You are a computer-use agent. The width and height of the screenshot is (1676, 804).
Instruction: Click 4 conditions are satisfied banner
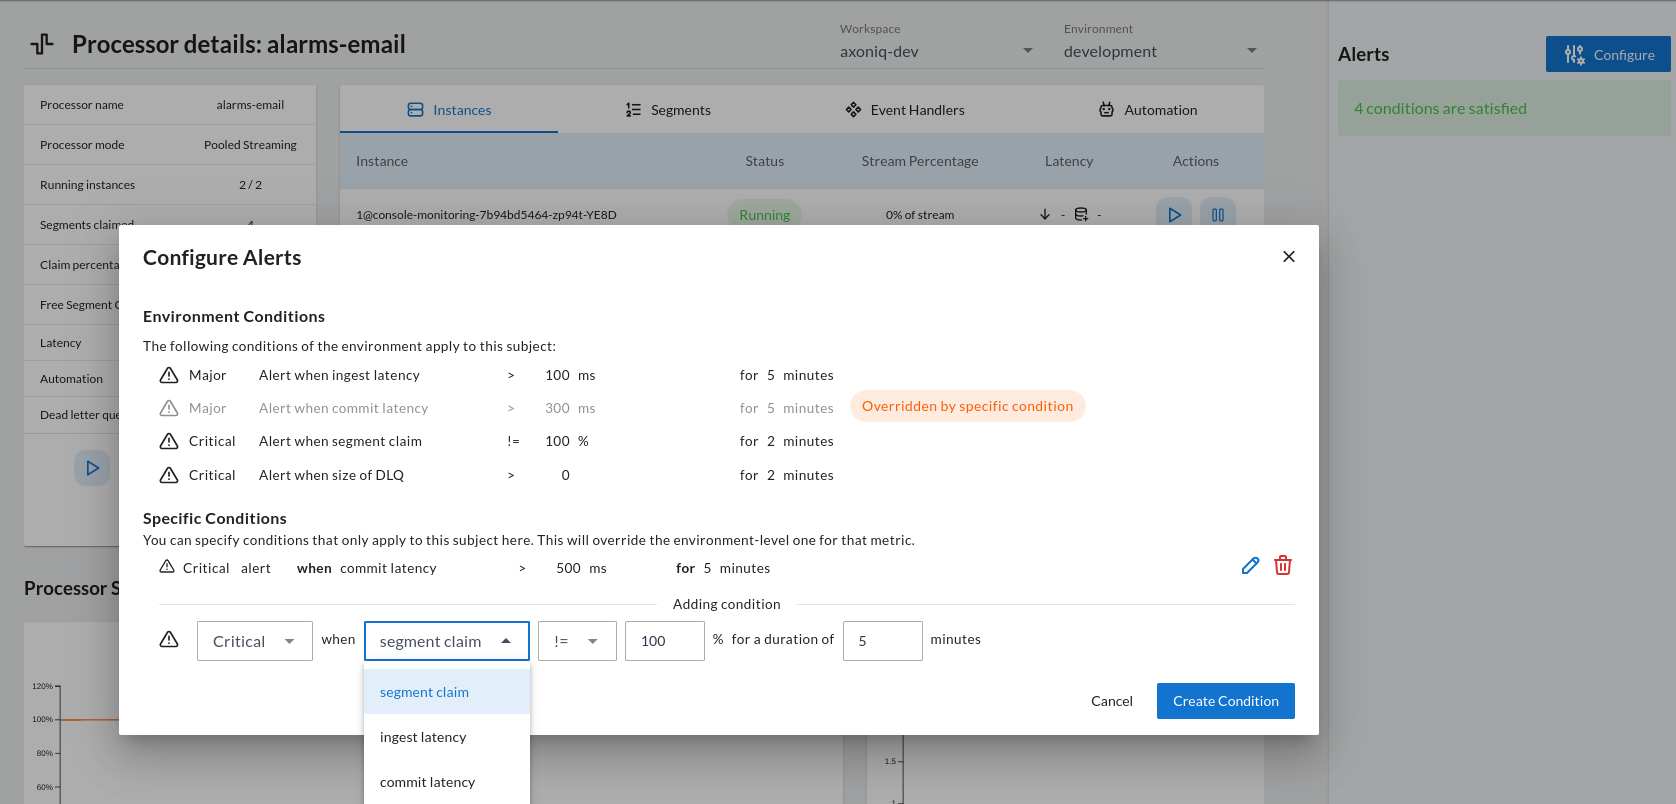click(x=1504, y=108)
